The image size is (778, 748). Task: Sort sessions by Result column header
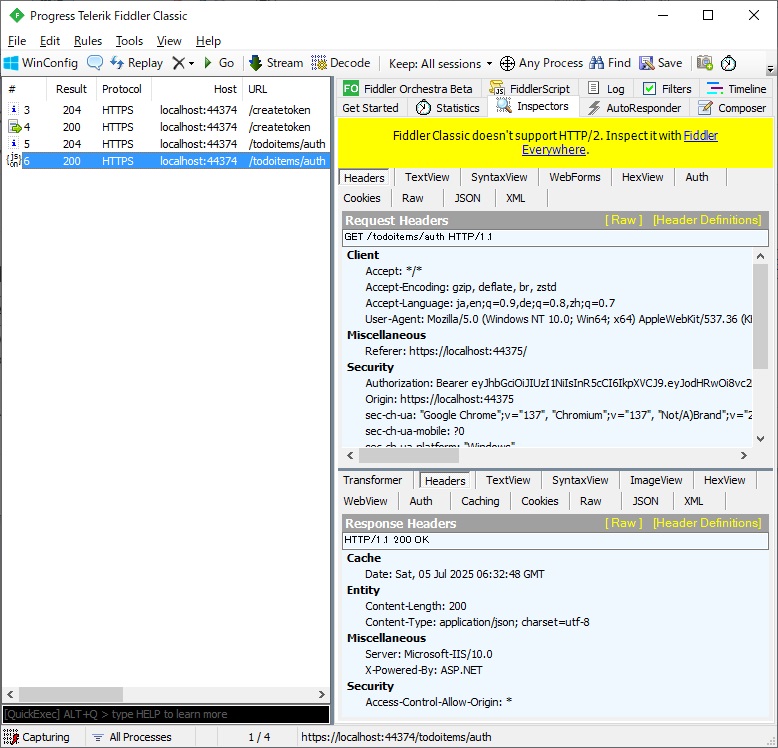coord(71,89)
